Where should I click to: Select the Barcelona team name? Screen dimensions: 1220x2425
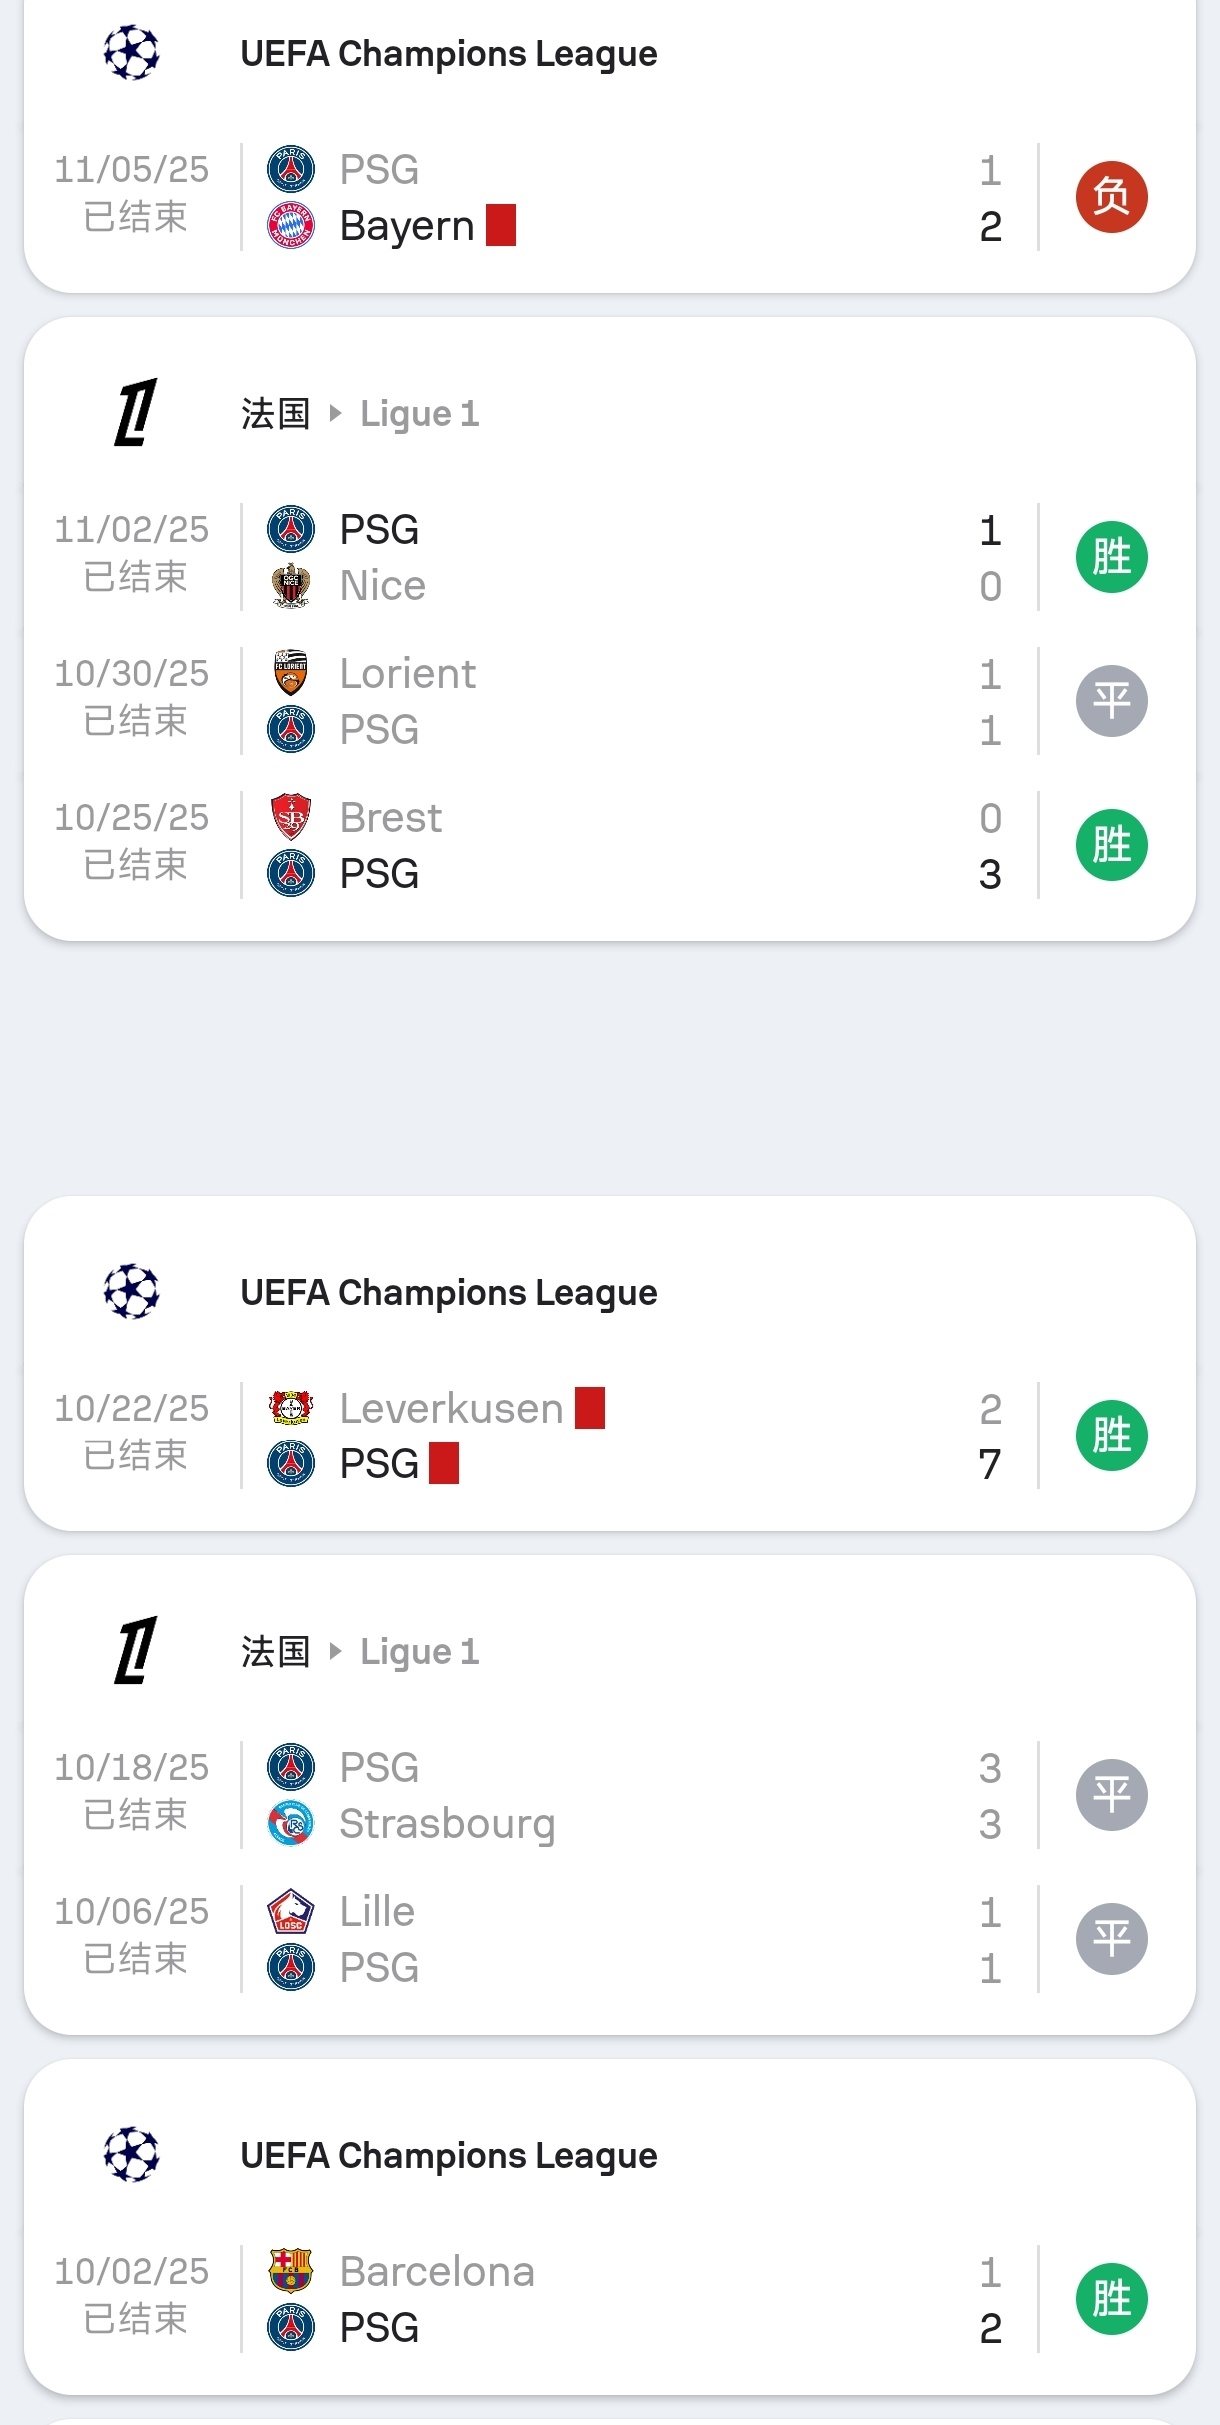point(437,2271)
